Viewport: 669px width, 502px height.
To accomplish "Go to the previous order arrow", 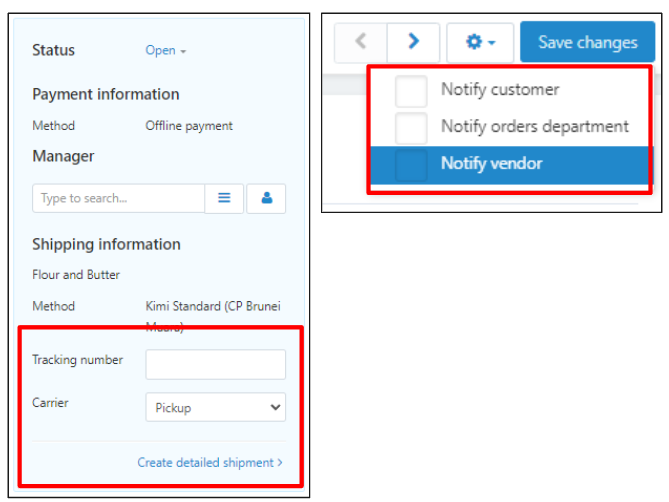I will pyautogui.click(x=361, y=42).
